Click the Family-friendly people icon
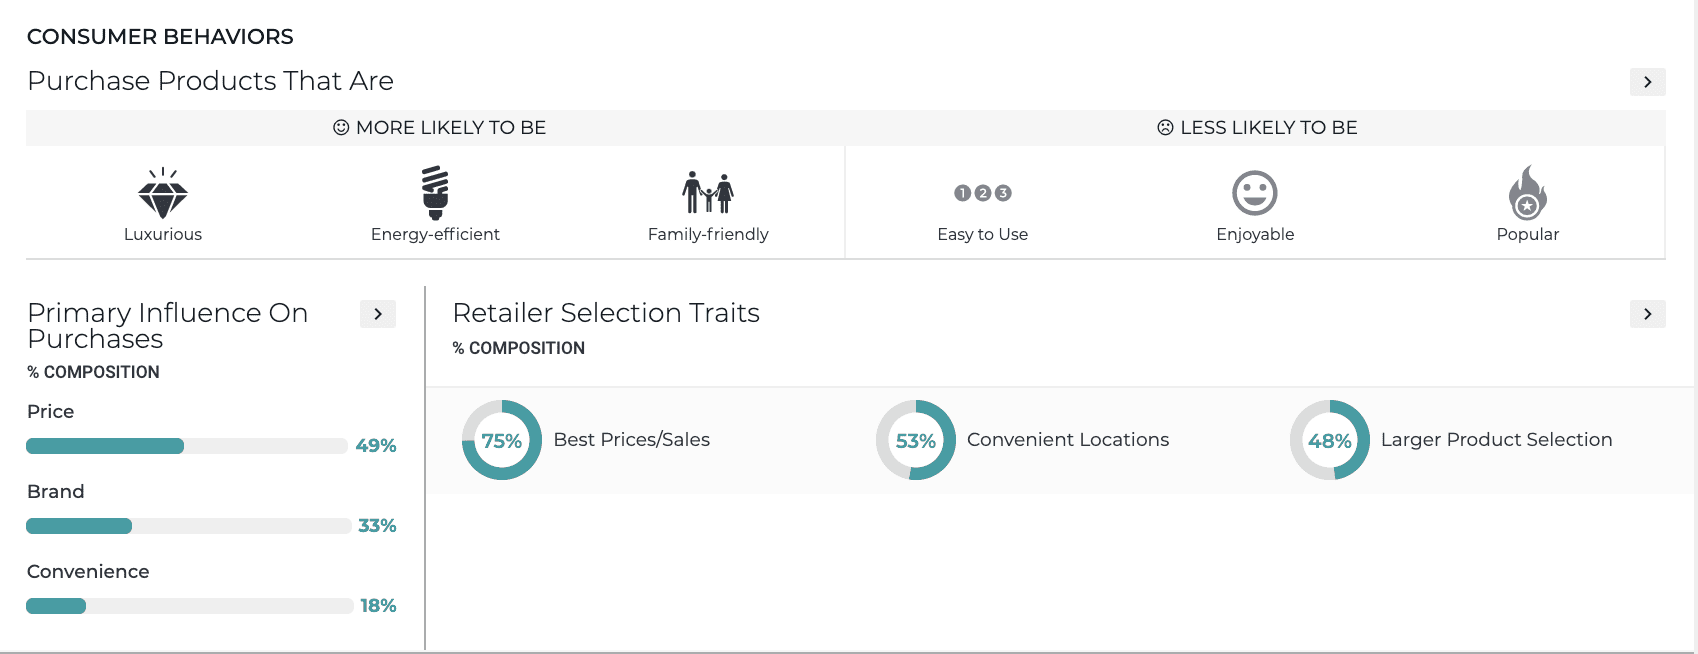The image size is (1698, 654). [x=708, y=192]
